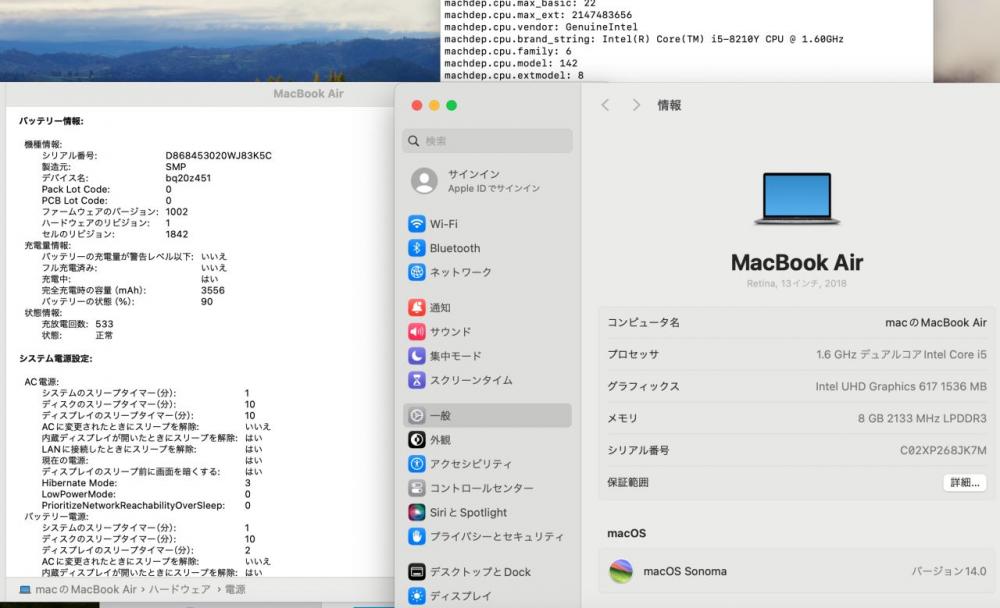Image resolution: width=1000 pixels, height=608 pixels.
Task: Select Focus mode moon icon
Action: point(416,356)
